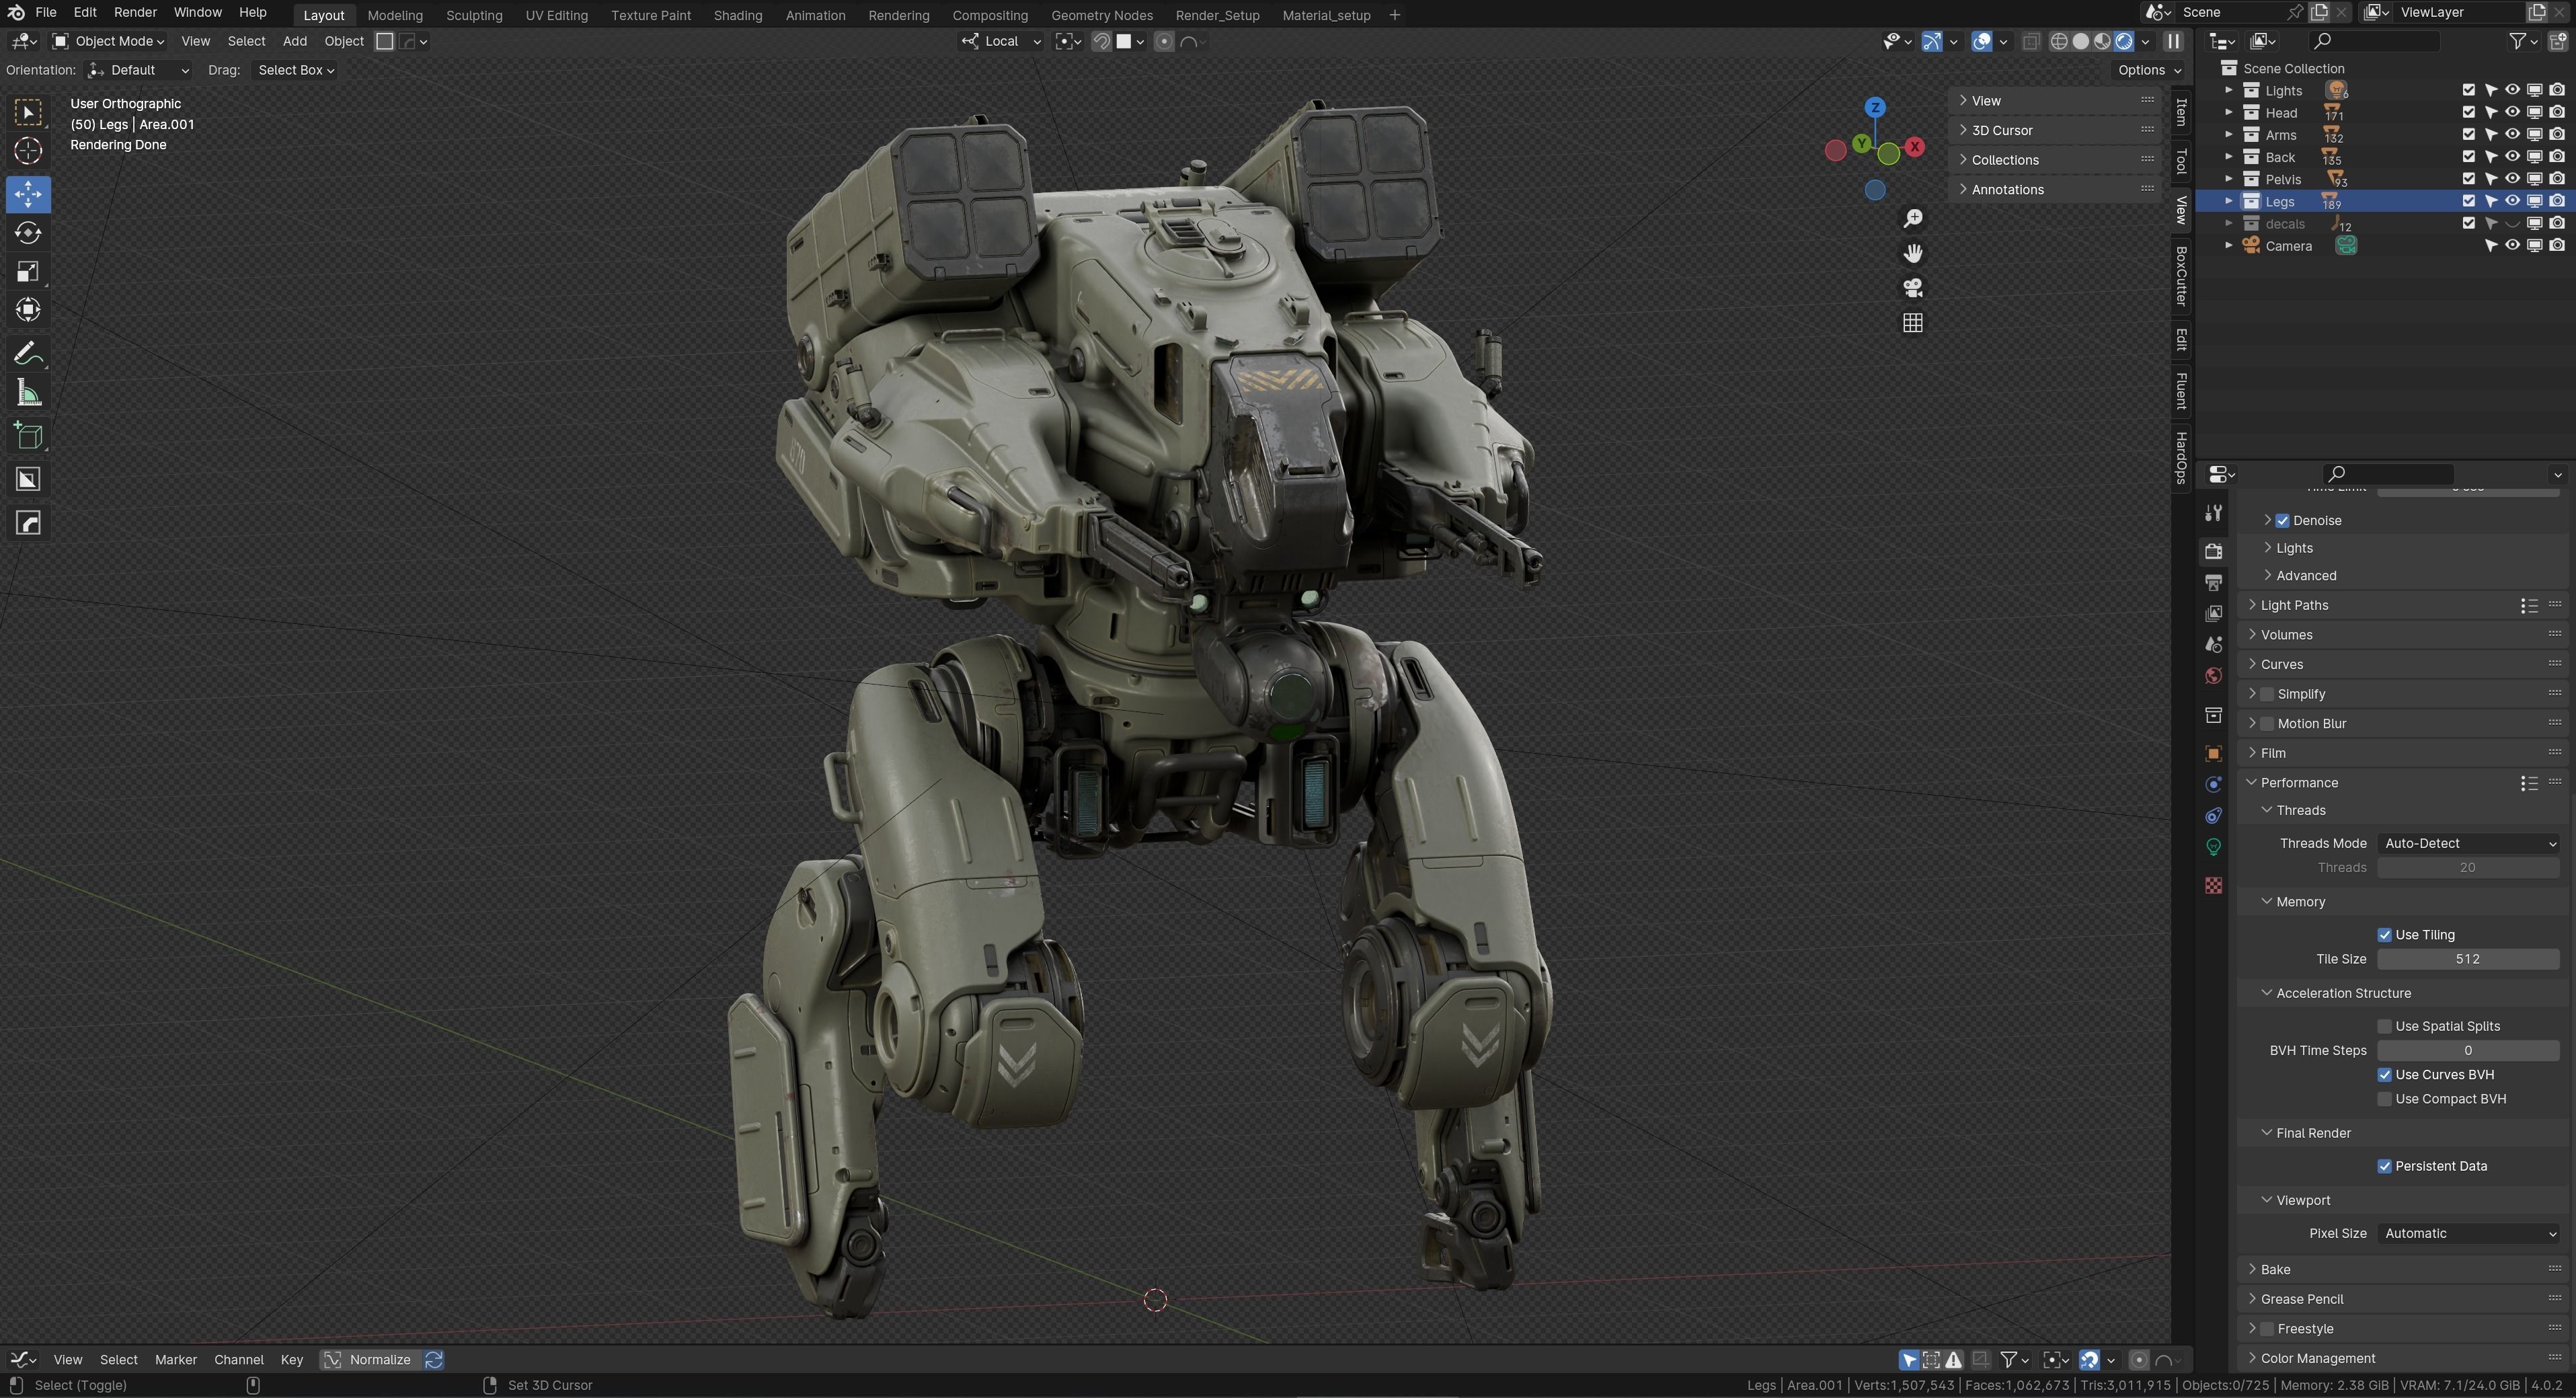This screenshot has height=1398, width=2576.
Task: Switch to rendered viewport shading
Action: click(2124, 42)
